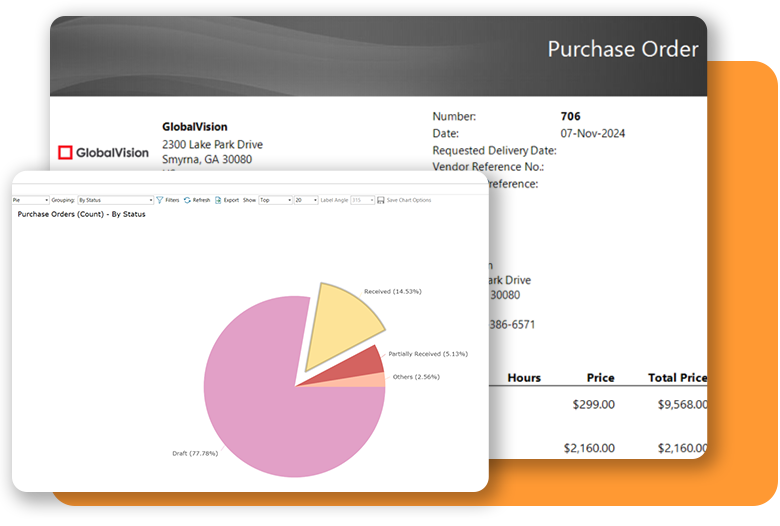Click the Refresh arrows icon
780x526 pixels.
(187, 200)
